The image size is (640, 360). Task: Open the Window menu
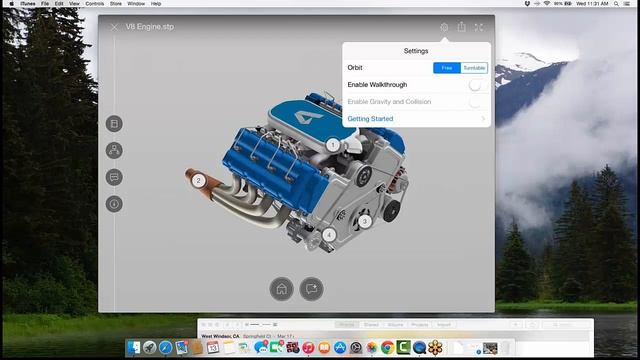pos(136,4)
